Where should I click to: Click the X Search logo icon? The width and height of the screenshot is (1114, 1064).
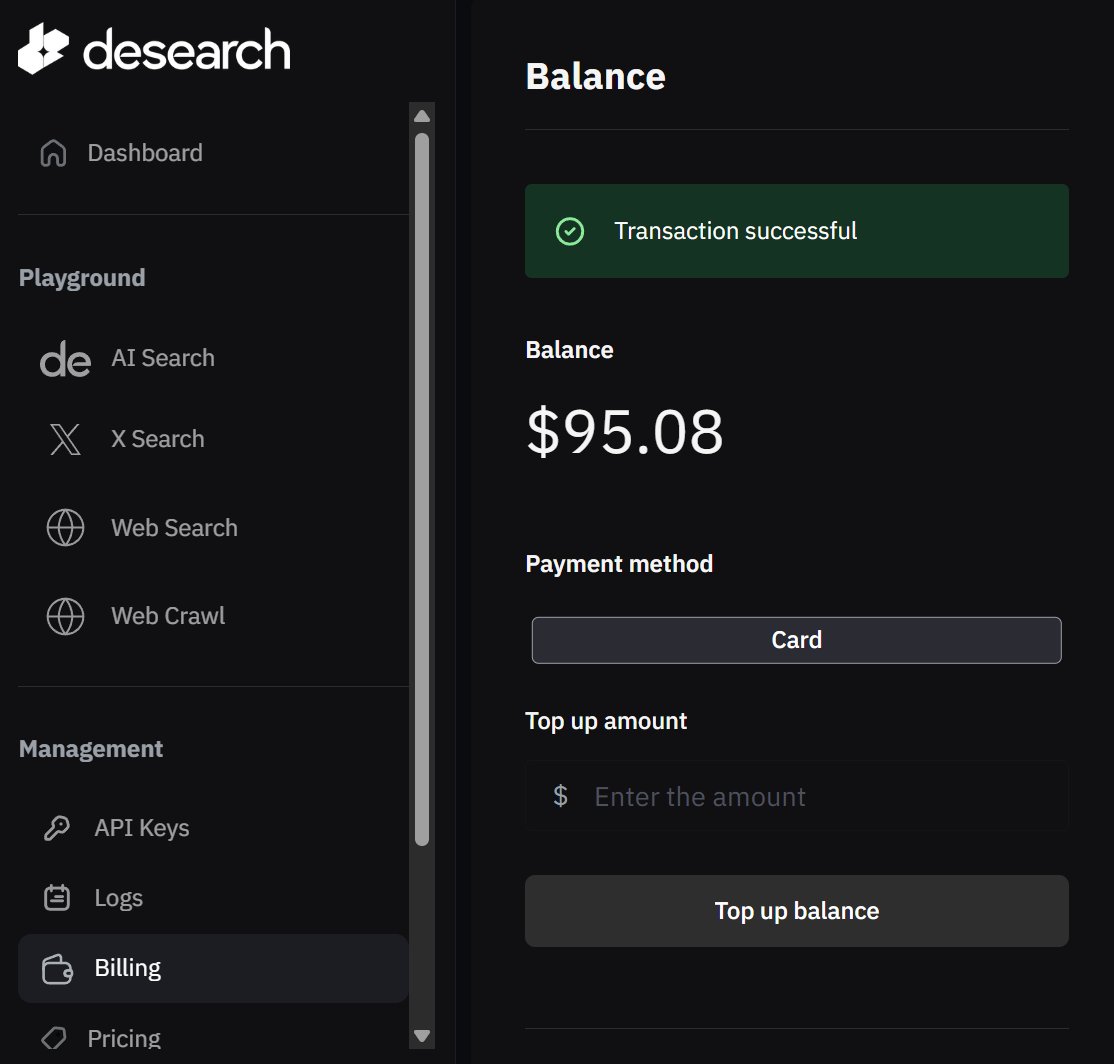coord(65,439)
